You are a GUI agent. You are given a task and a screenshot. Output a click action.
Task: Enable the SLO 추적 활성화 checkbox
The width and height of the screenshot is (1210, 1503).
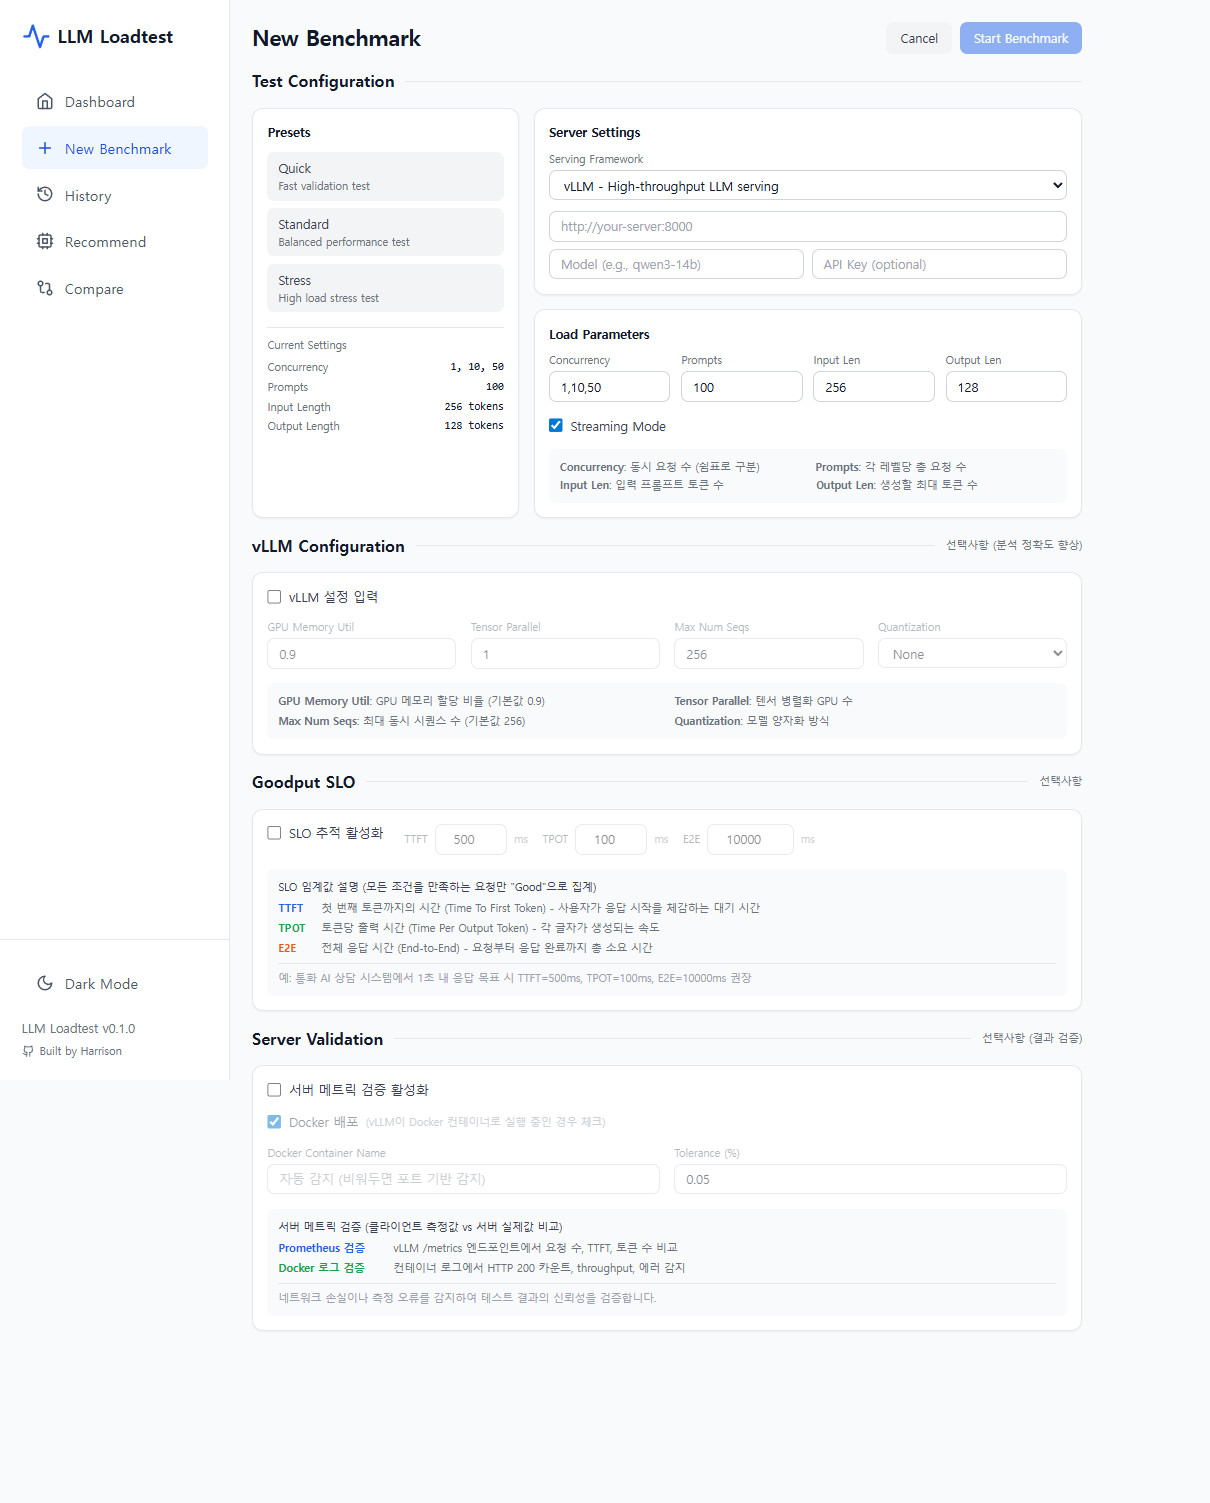tap(274, 832)
